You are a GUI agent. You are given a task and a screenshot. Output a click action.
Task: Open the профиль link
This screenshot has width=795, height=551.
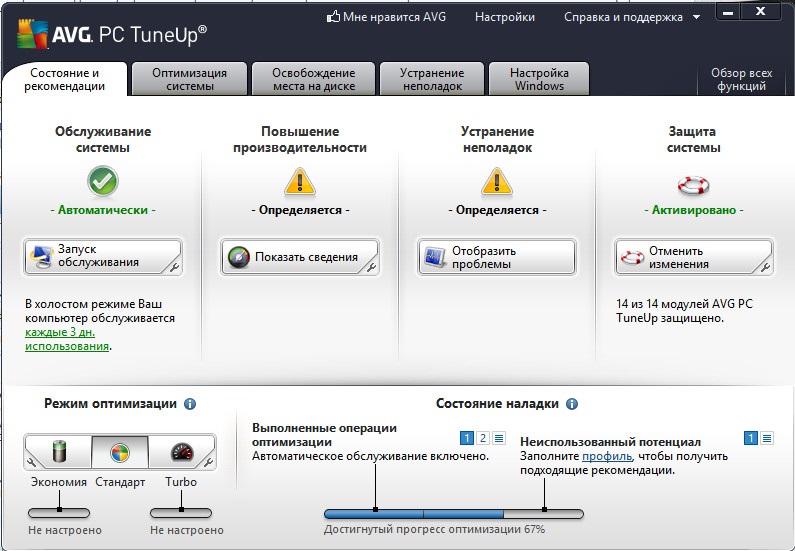click(607, 456)
